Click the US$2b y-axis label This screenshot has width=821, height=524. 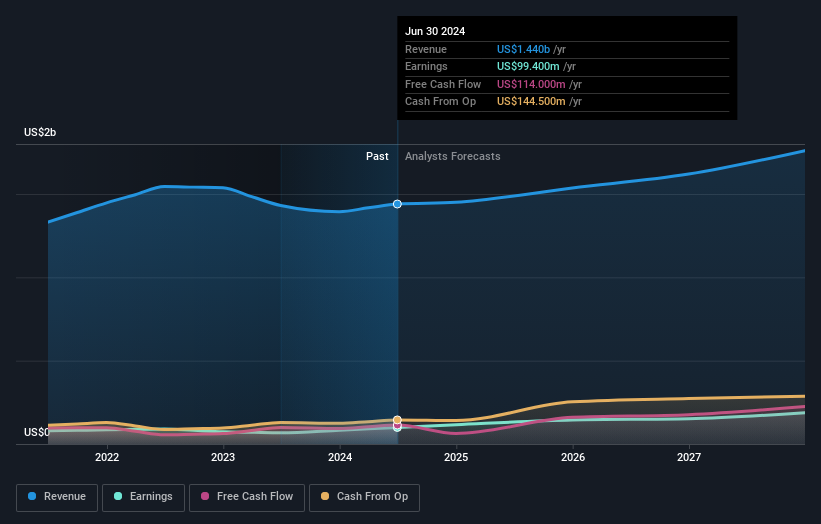[40, 132]
